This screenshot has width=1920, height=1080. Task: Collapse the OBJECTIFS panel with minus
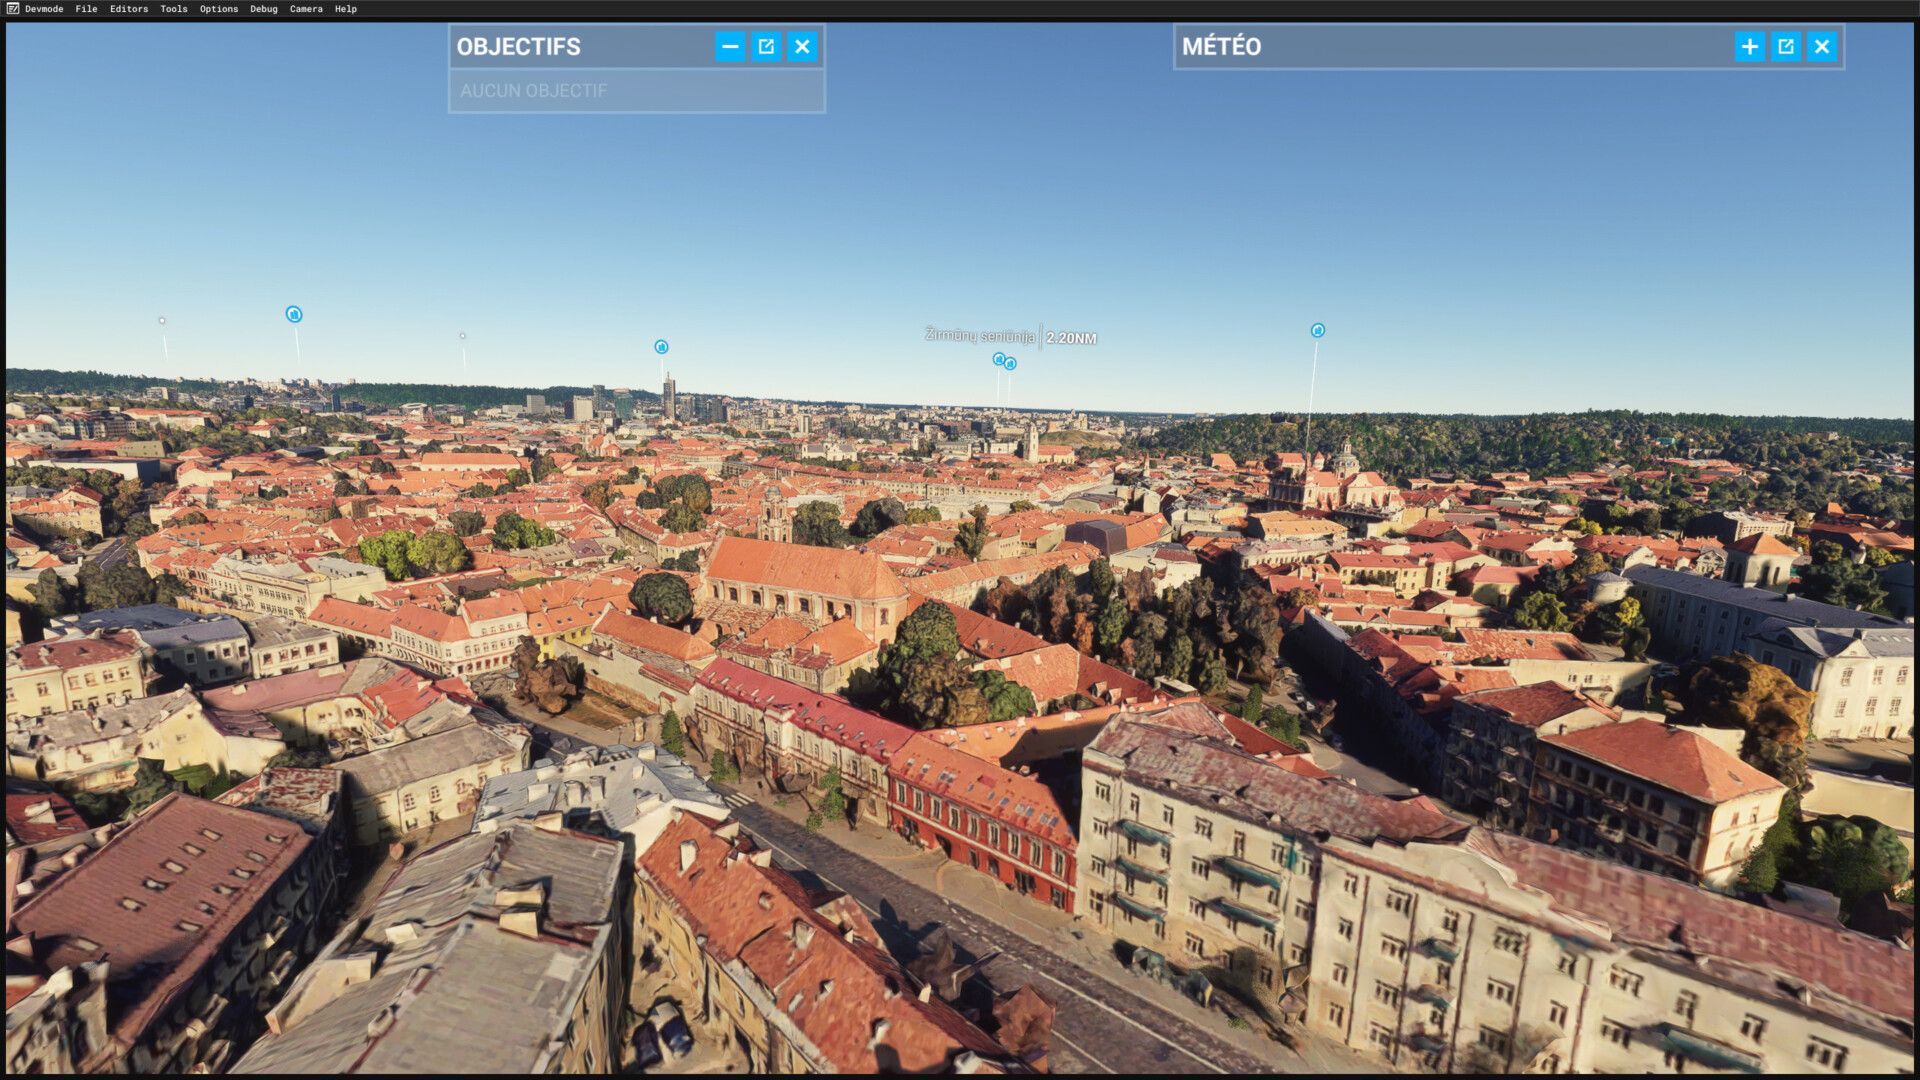coord(730,47)
